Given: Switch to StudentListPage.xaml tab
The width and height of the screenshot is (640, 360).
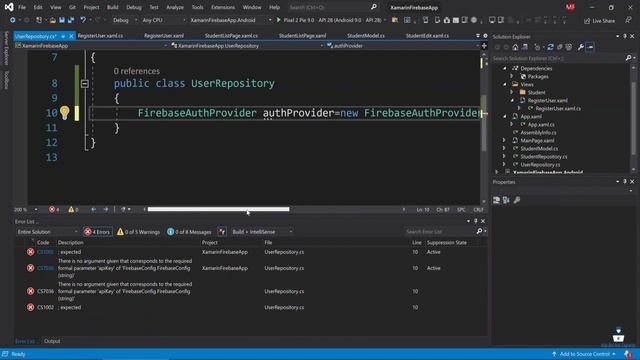Looking at the screenshot, I should click(x=302, y=36).
